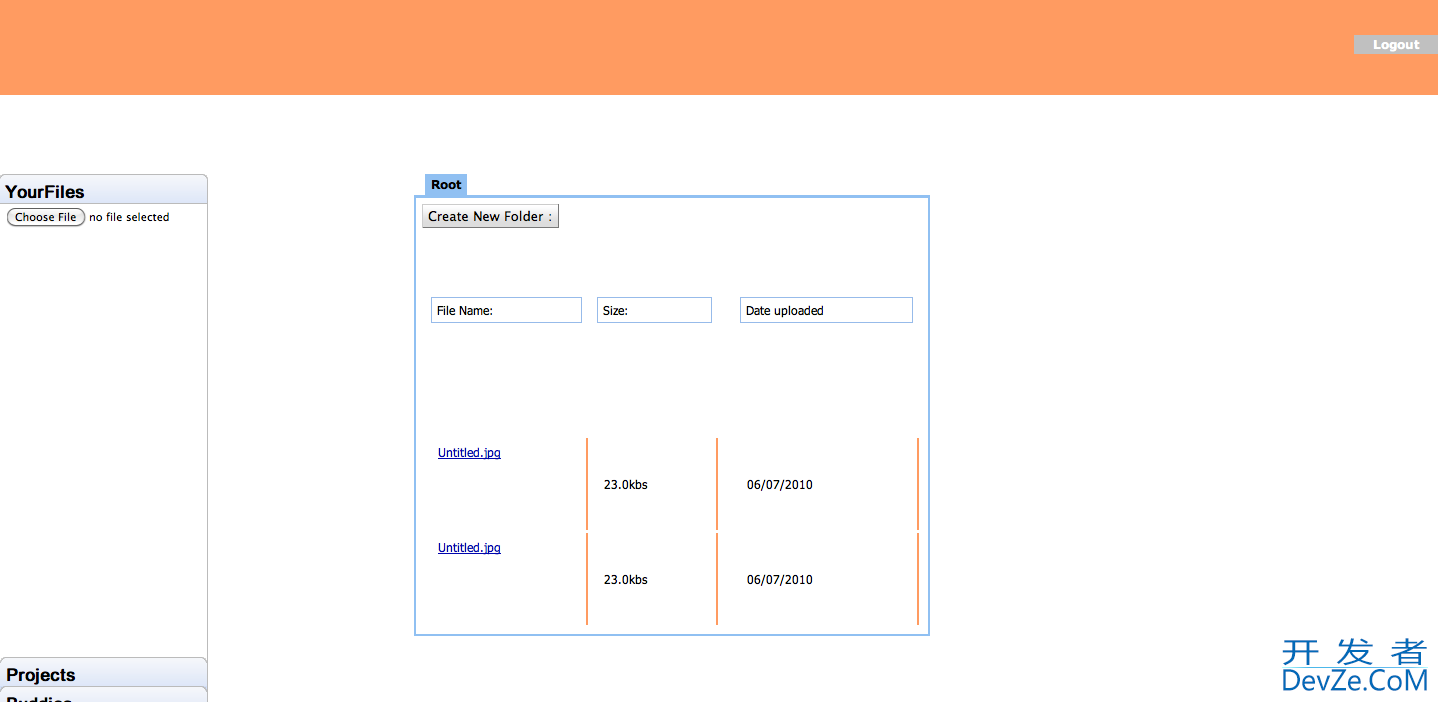Click the File Name column header
Image resolution: width=1438 pixels, height=702 pixels.
pos(506,310)
